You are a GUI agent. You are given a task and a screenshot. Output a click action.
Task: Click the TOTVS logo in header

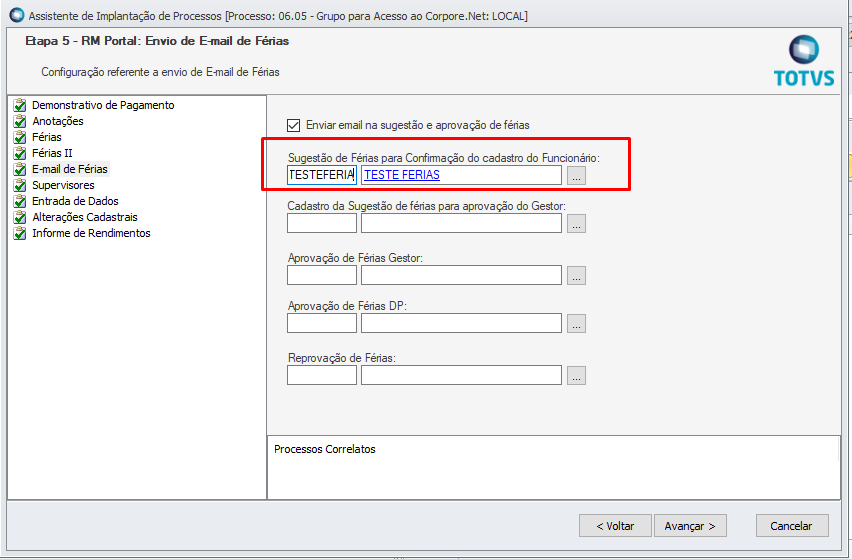(804, 61)
